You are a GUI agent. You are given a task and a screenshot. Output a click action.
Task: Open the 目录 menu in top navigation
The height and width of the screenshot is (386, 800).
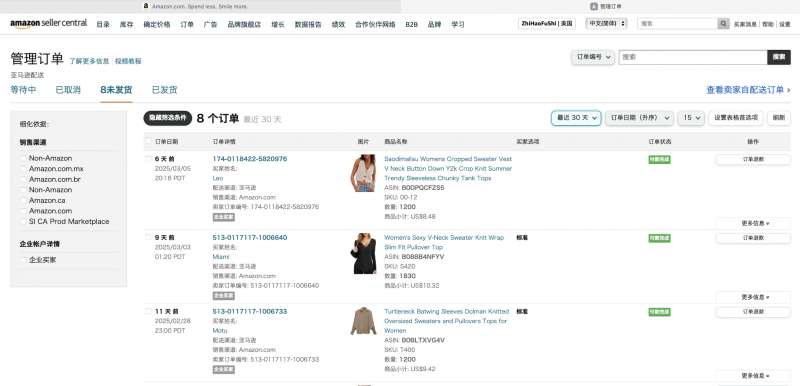click(x=103, y=24)
